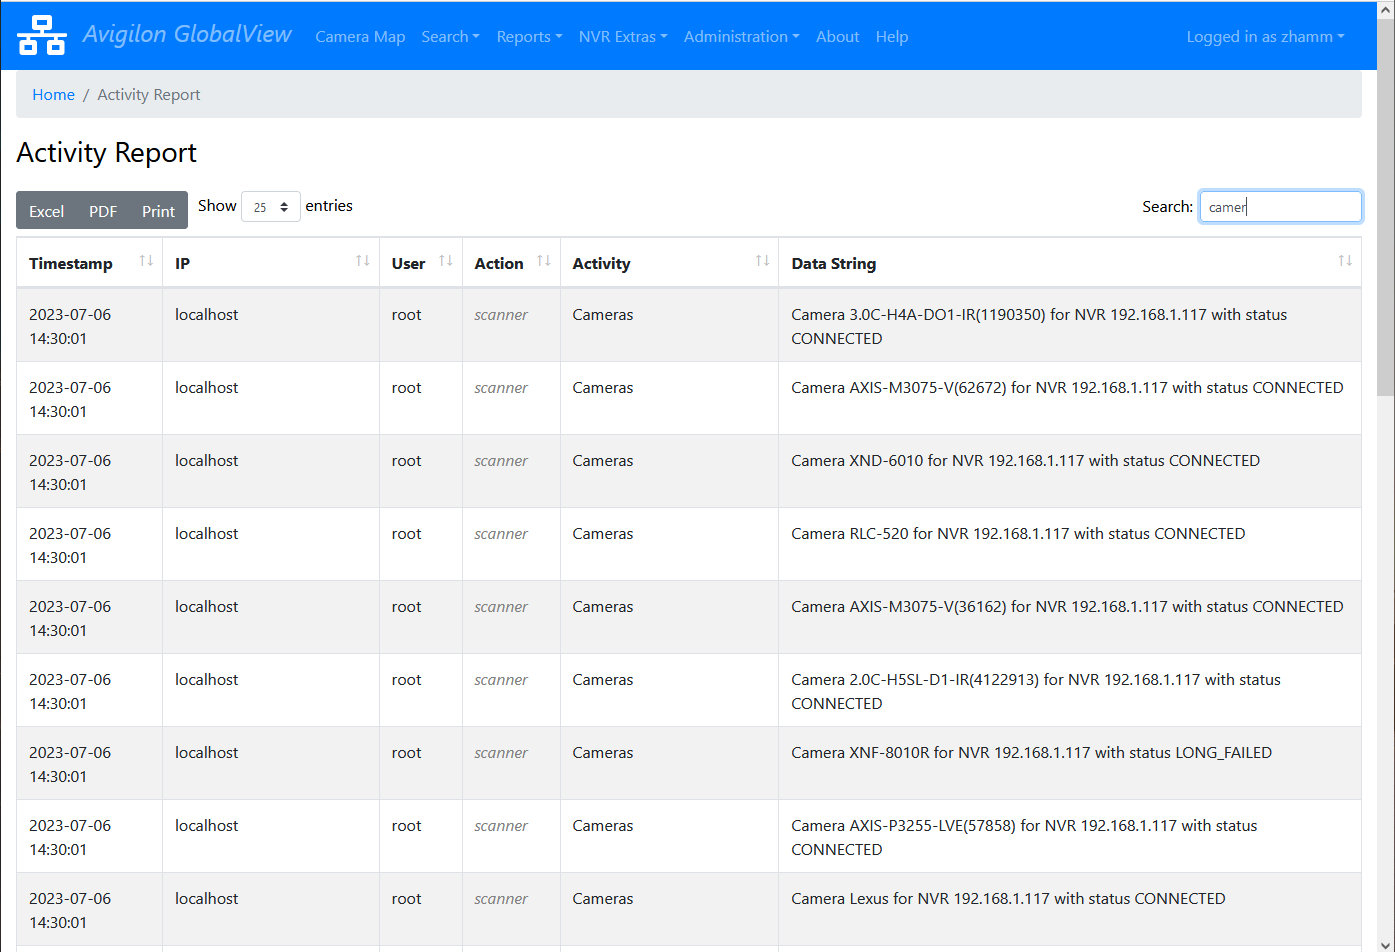
Task: Click the vertical page scrollbar thumb
Action: (x=1385, y=206)
